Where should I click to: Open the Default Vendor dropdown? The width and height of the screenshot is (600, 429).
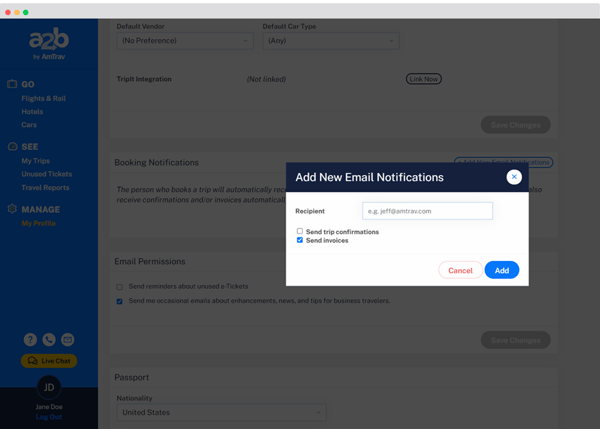click(185, 41)
